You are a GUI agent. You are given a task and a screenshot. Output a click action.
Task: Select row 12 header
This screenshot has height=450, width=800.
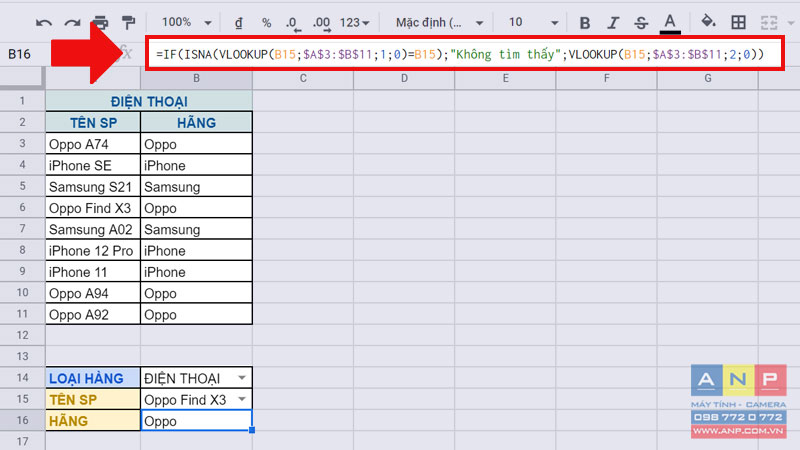(x=22, y=335)
